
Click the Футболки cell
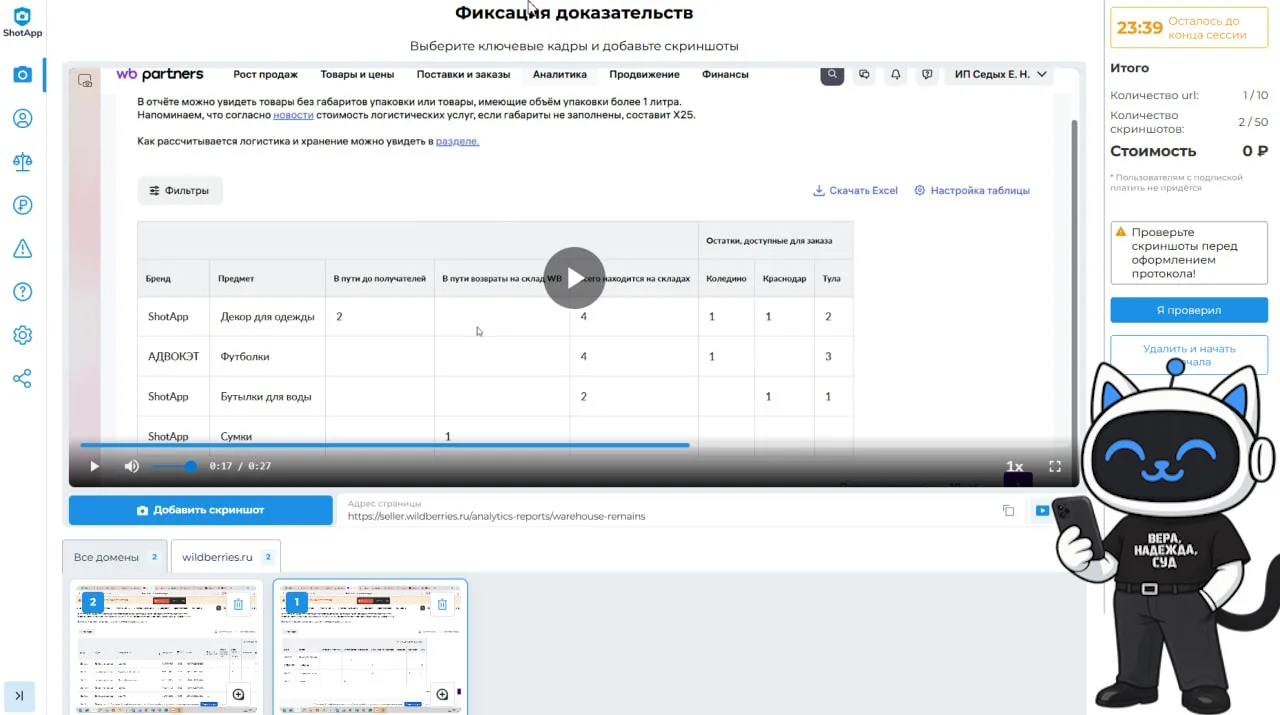tap(267, 357)
